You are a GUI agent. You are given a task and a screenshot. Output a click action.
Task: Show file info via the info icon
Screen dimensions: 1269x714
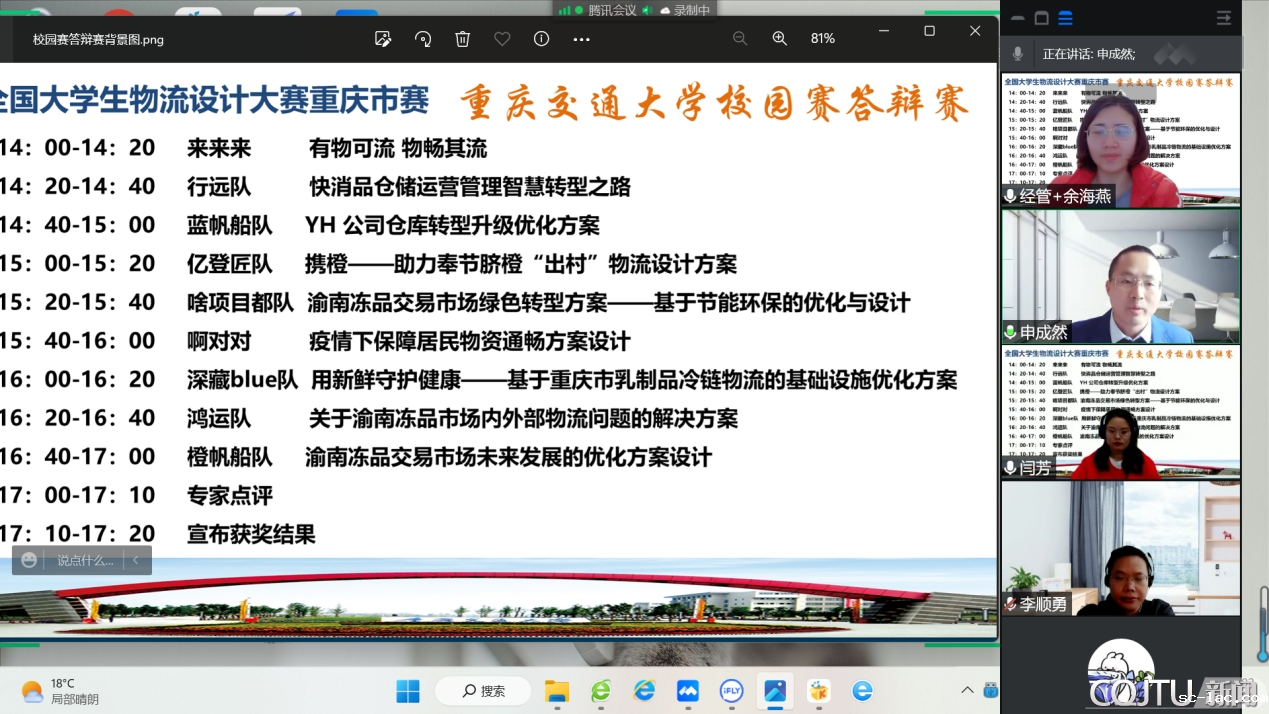[x=542, y=39]
